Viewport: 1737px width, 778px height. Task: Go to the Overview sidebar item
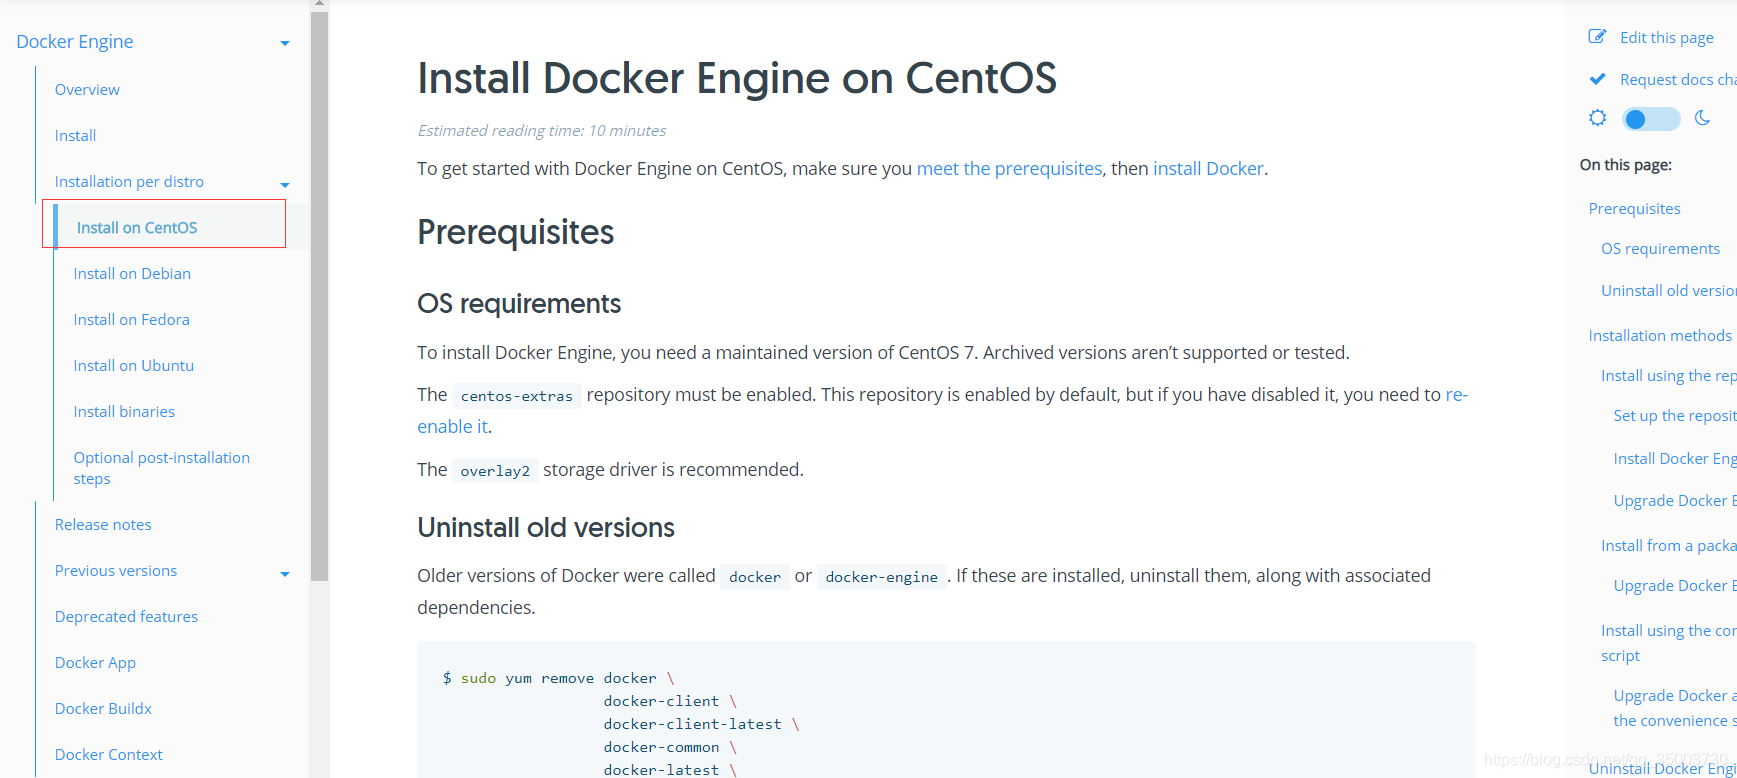tap(87, 90)
